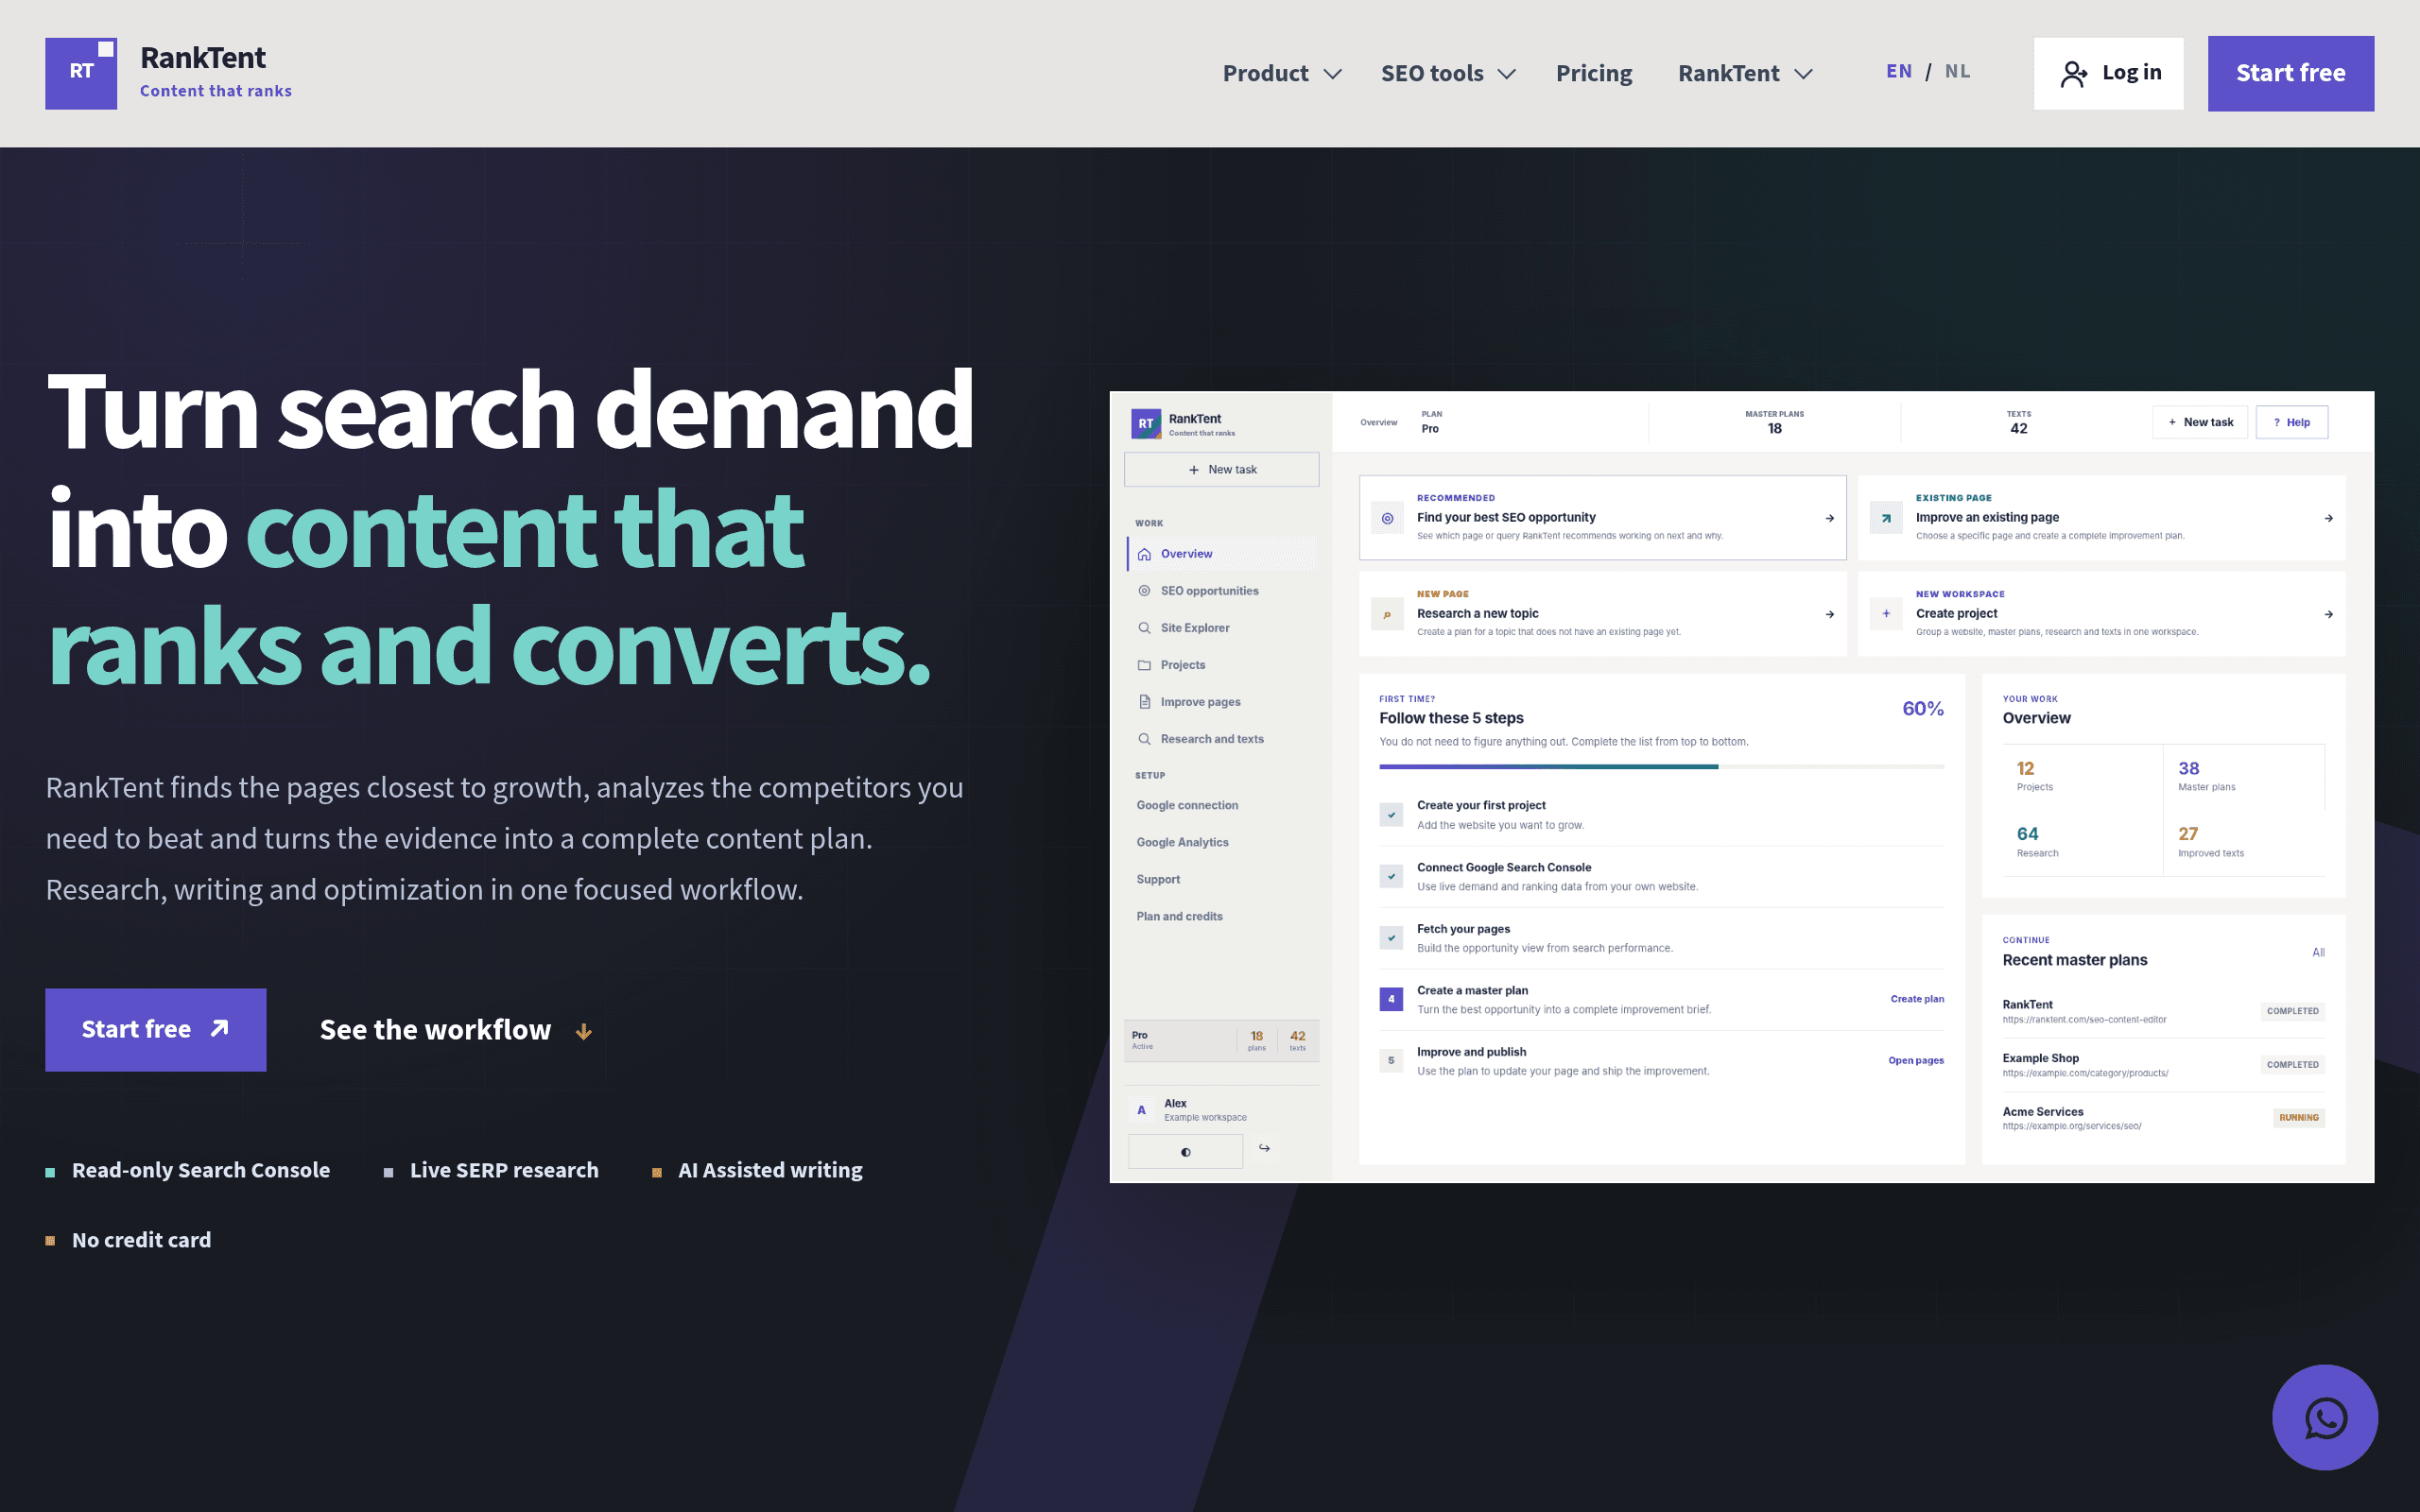The image size is (2420, 1512).
Task: Click arrow icon on Improve an existing page card
Action: click(1886, 518)
